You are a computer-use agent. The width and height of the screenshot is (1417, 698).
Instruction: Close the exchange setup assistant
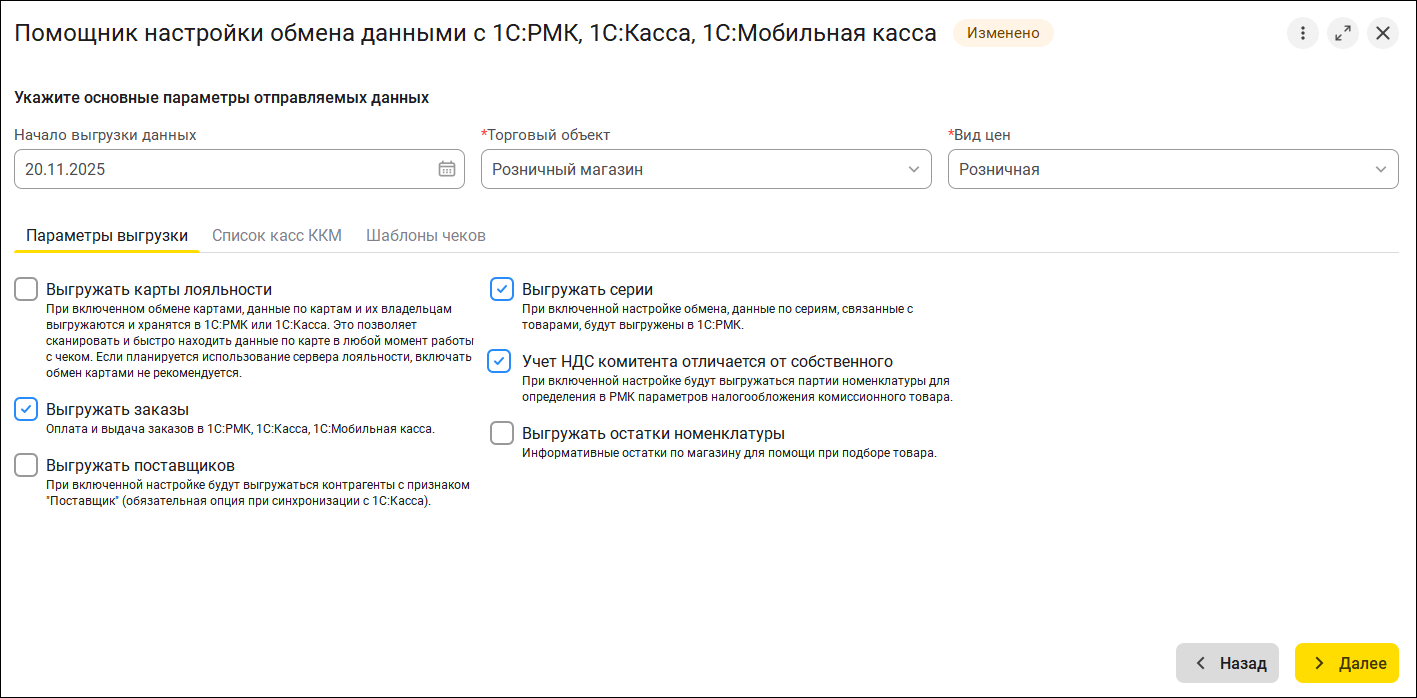click(x=1382, y=33)
